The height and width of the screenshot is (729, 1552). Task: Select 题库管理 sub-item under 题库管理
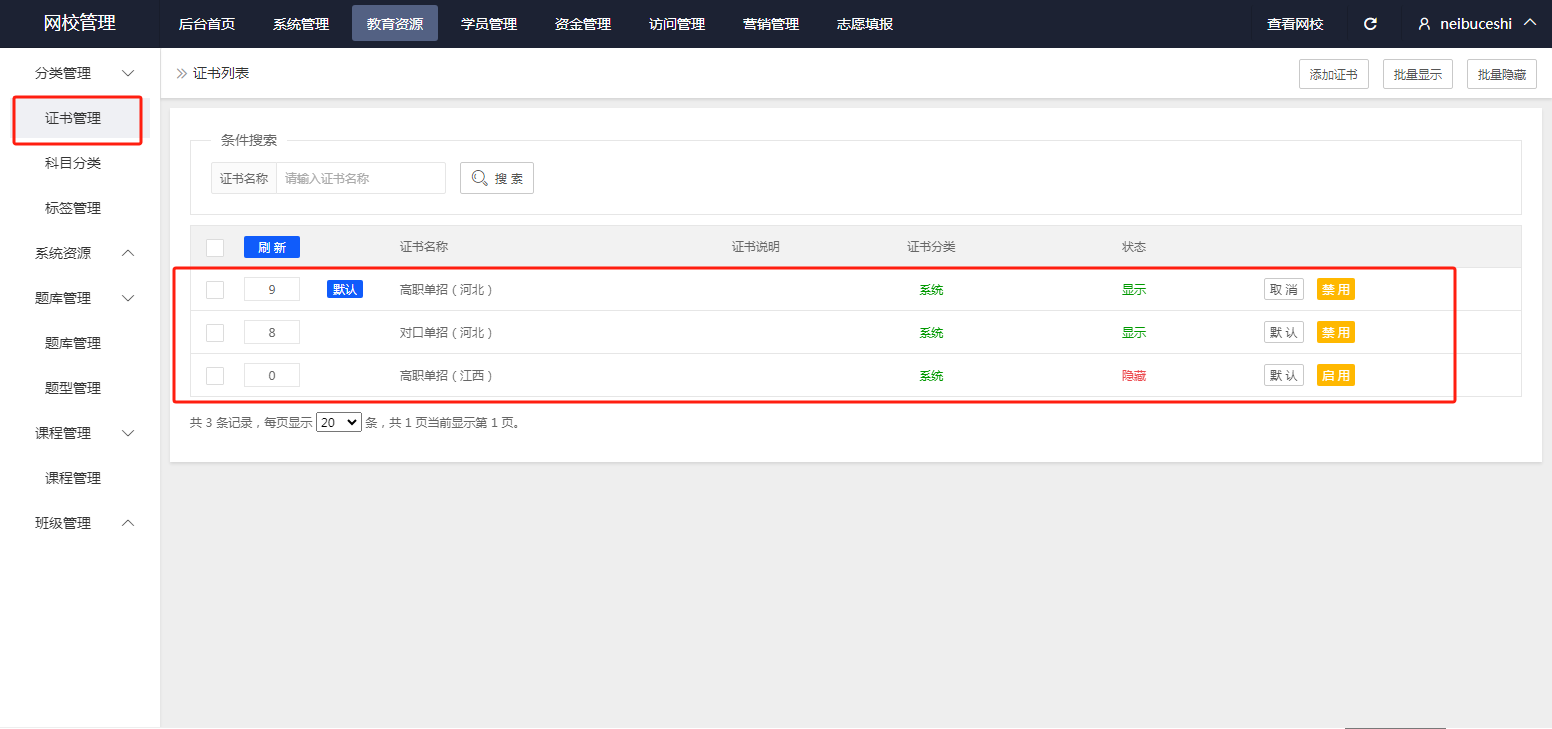(x=73, y=343)
